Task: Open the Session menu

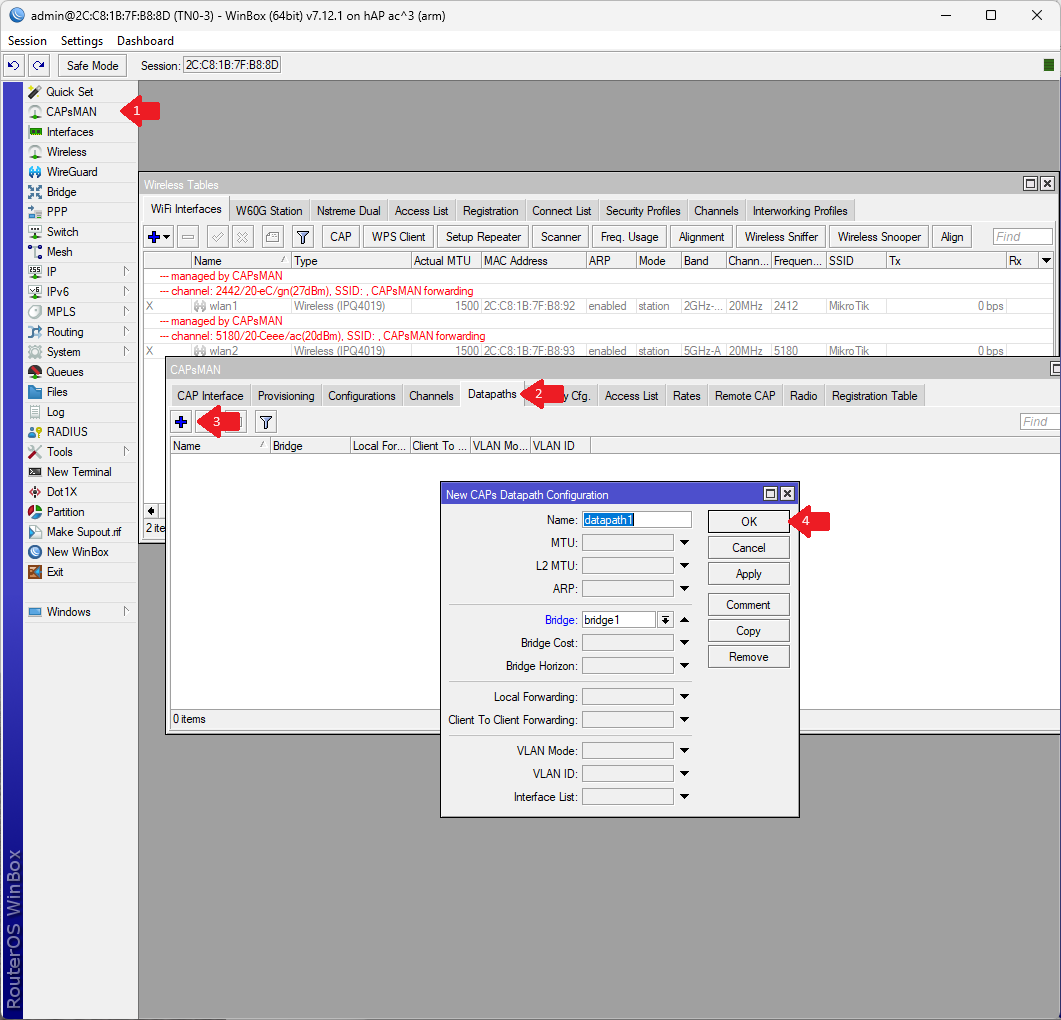Action: 26,40
